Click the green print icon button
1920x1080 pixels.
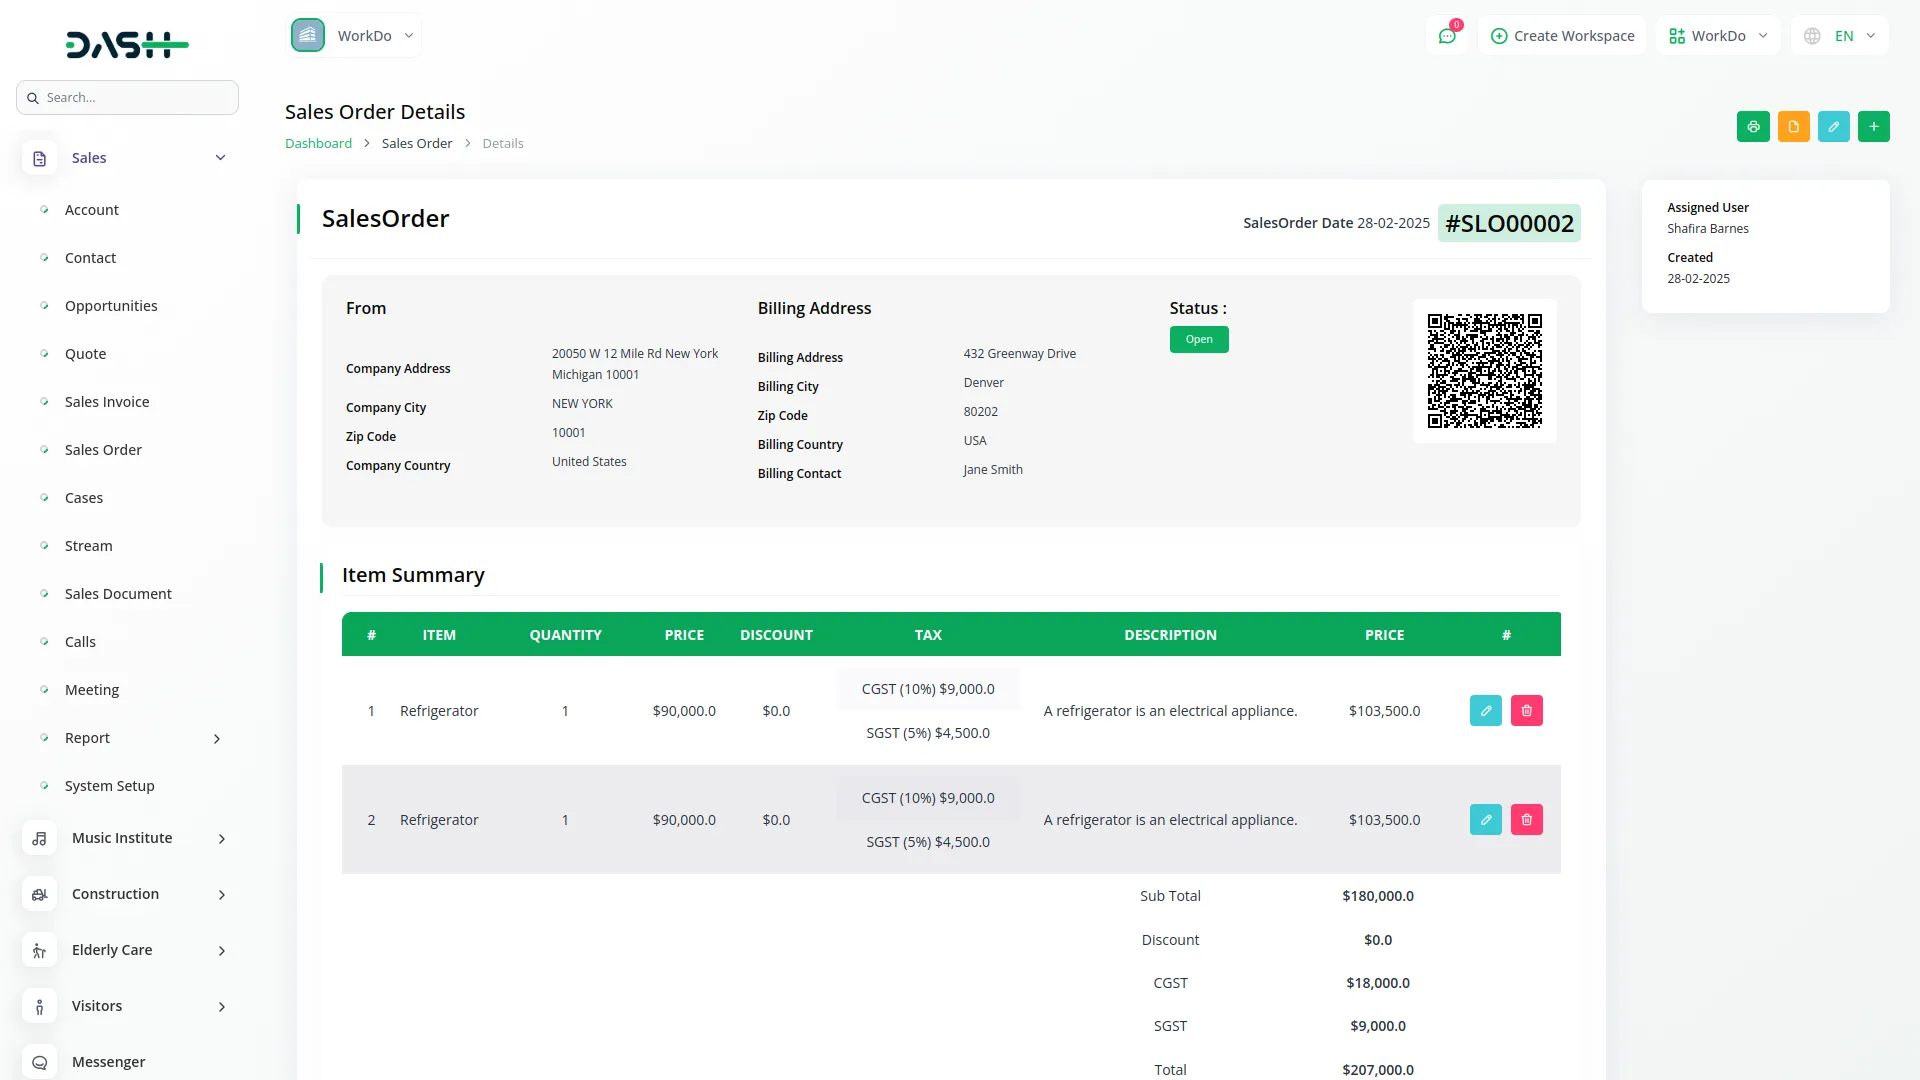[x=1753, y=127]
